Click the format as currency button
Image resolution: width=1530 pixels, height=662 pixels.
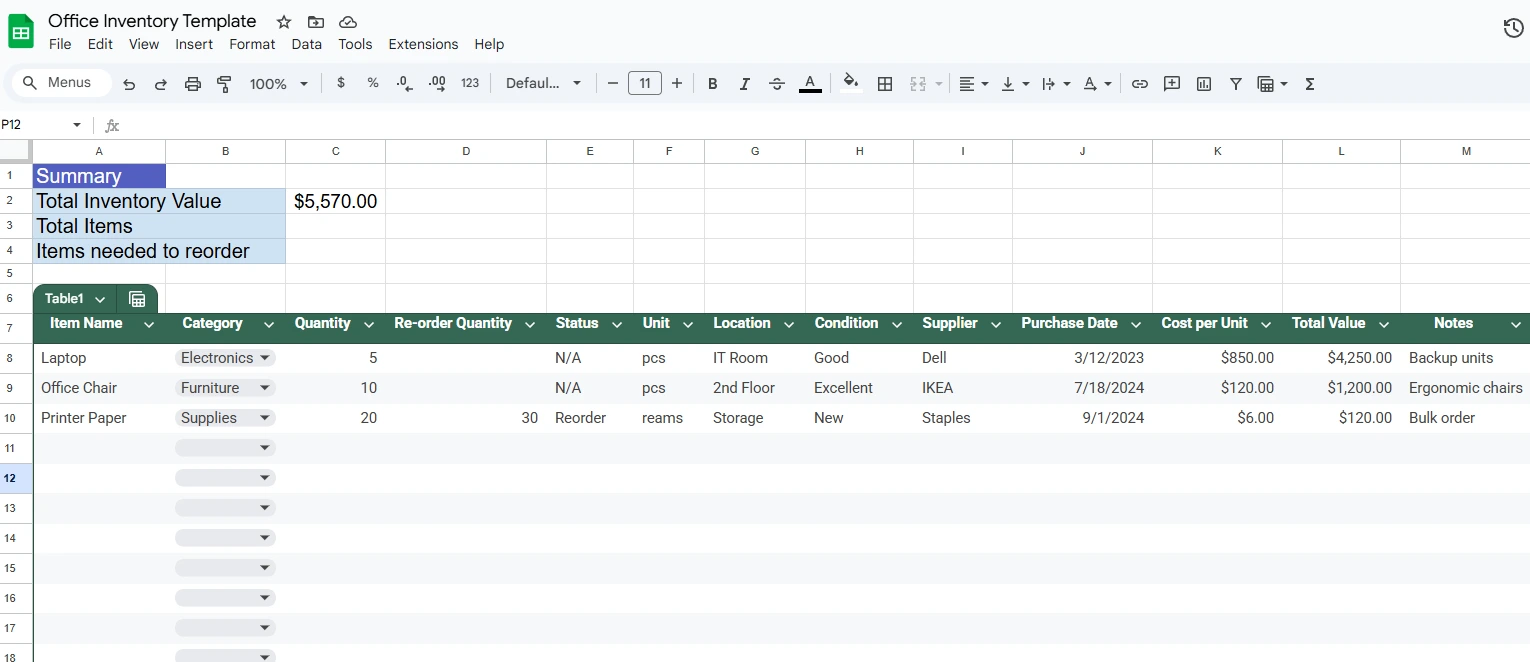tap(341, 83)
